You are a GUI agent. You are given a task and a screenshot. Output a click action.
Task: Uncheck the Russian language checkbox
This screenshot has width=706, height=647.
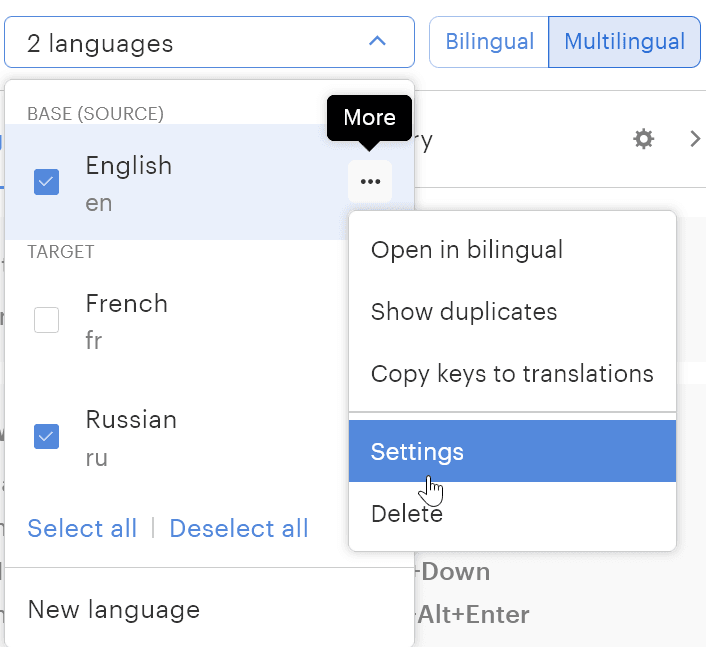47,436
